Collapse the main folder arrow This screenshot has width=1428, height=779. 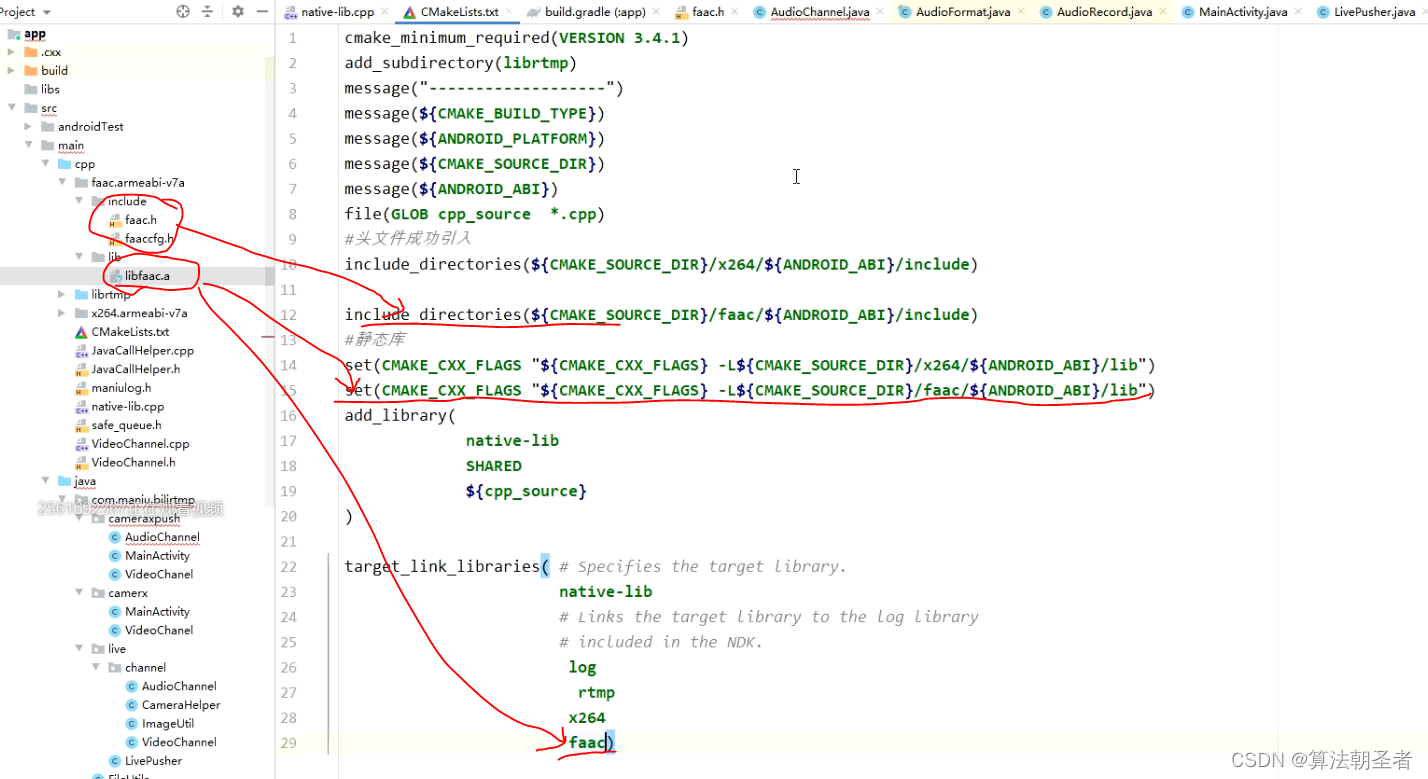tap(28, 145)
